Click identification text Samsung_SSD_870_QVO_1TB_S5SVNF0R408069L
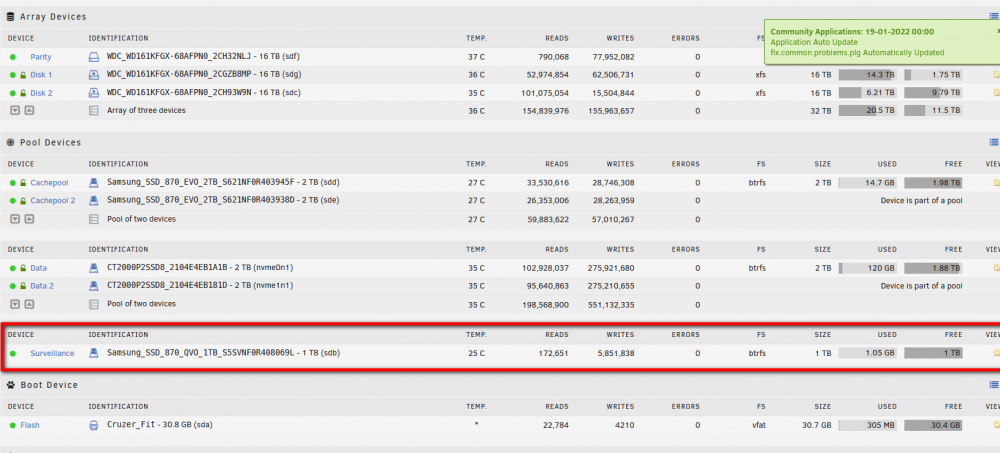The height and width of the screenshot is (453, 1000). click(x=201, y=353)
